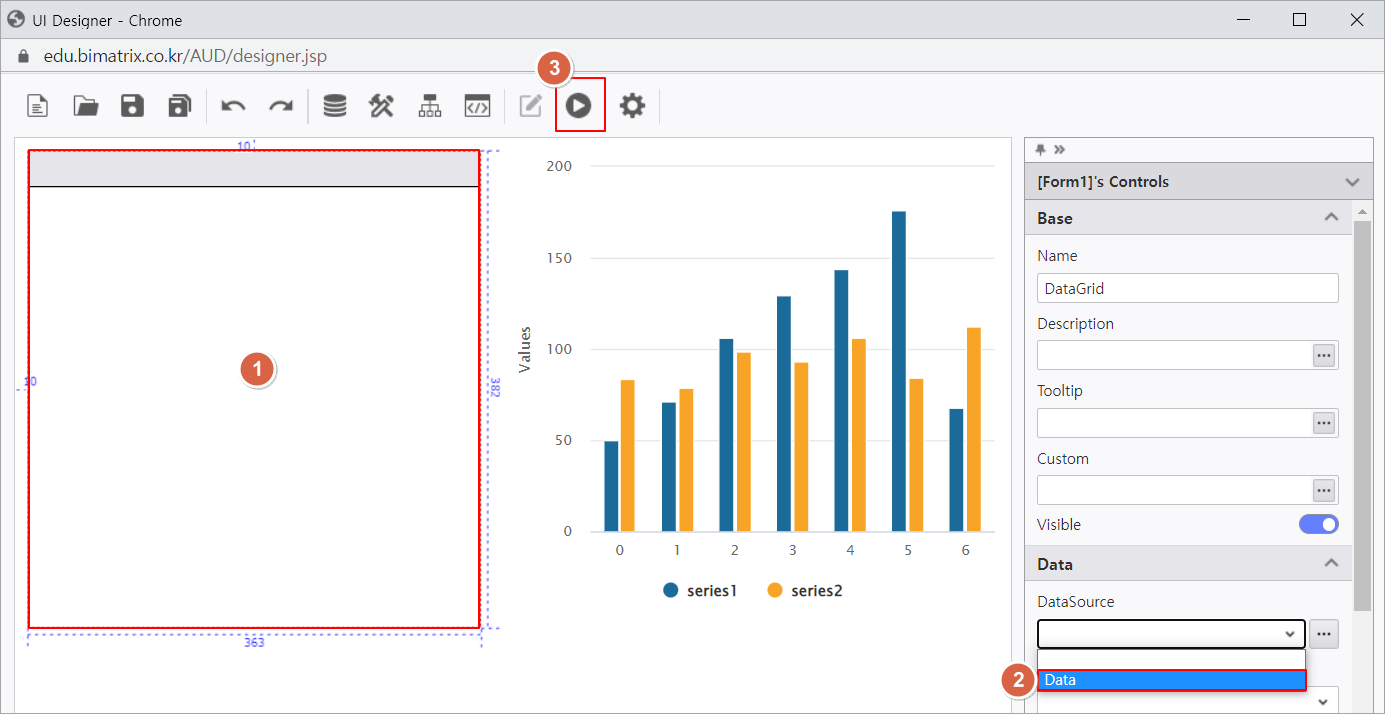Screen dimensions: 1385x714
Task: Open the database data source manager icon
Action: 335,105
